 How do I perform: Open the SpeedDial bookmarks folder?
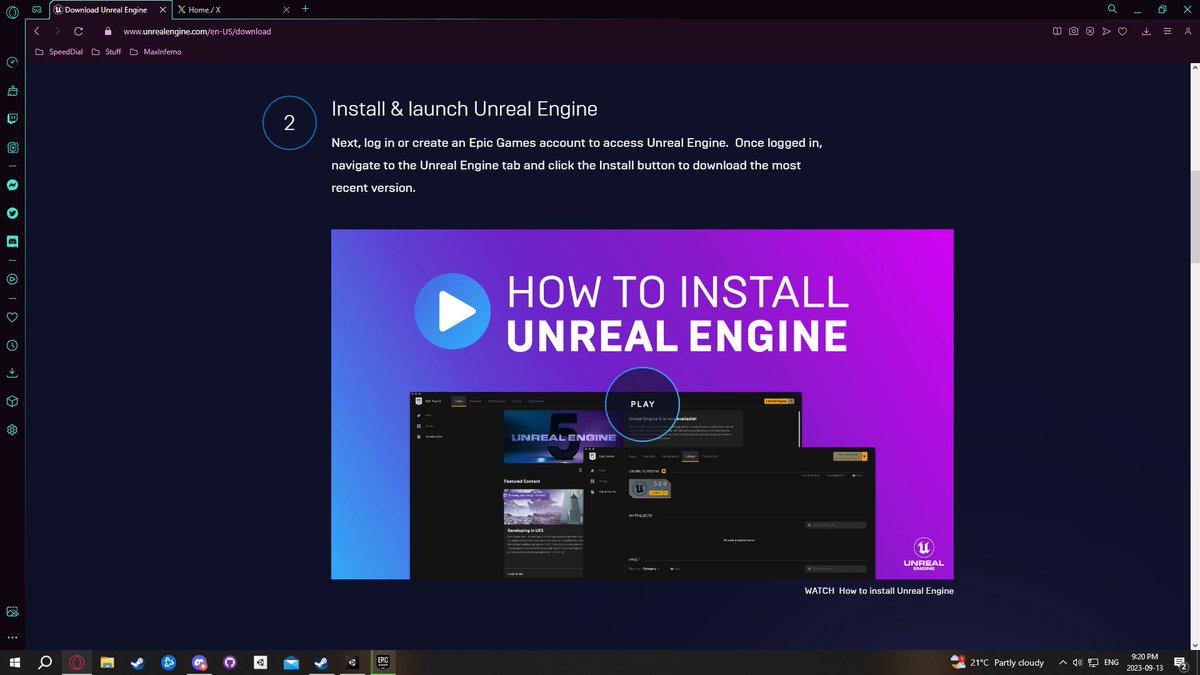[x=59, y=51]
